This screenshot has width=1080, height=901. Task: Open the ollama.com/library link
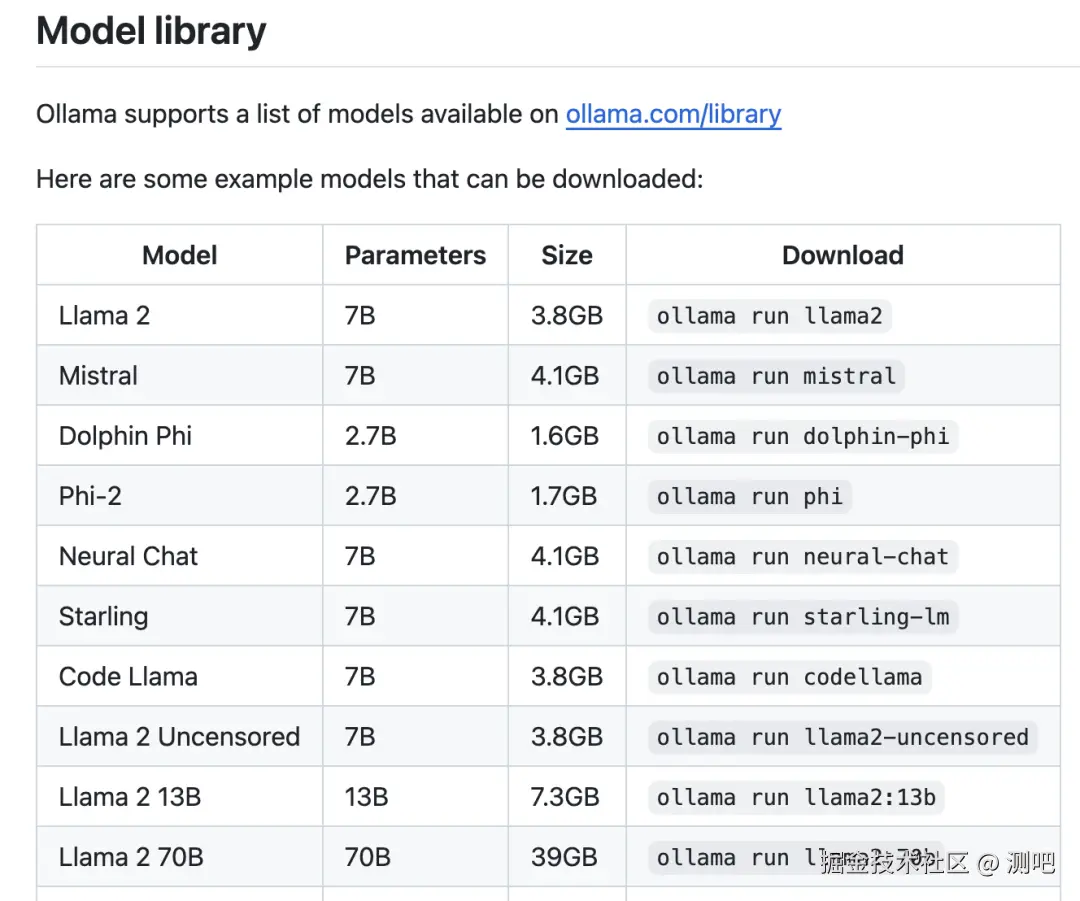673,114
